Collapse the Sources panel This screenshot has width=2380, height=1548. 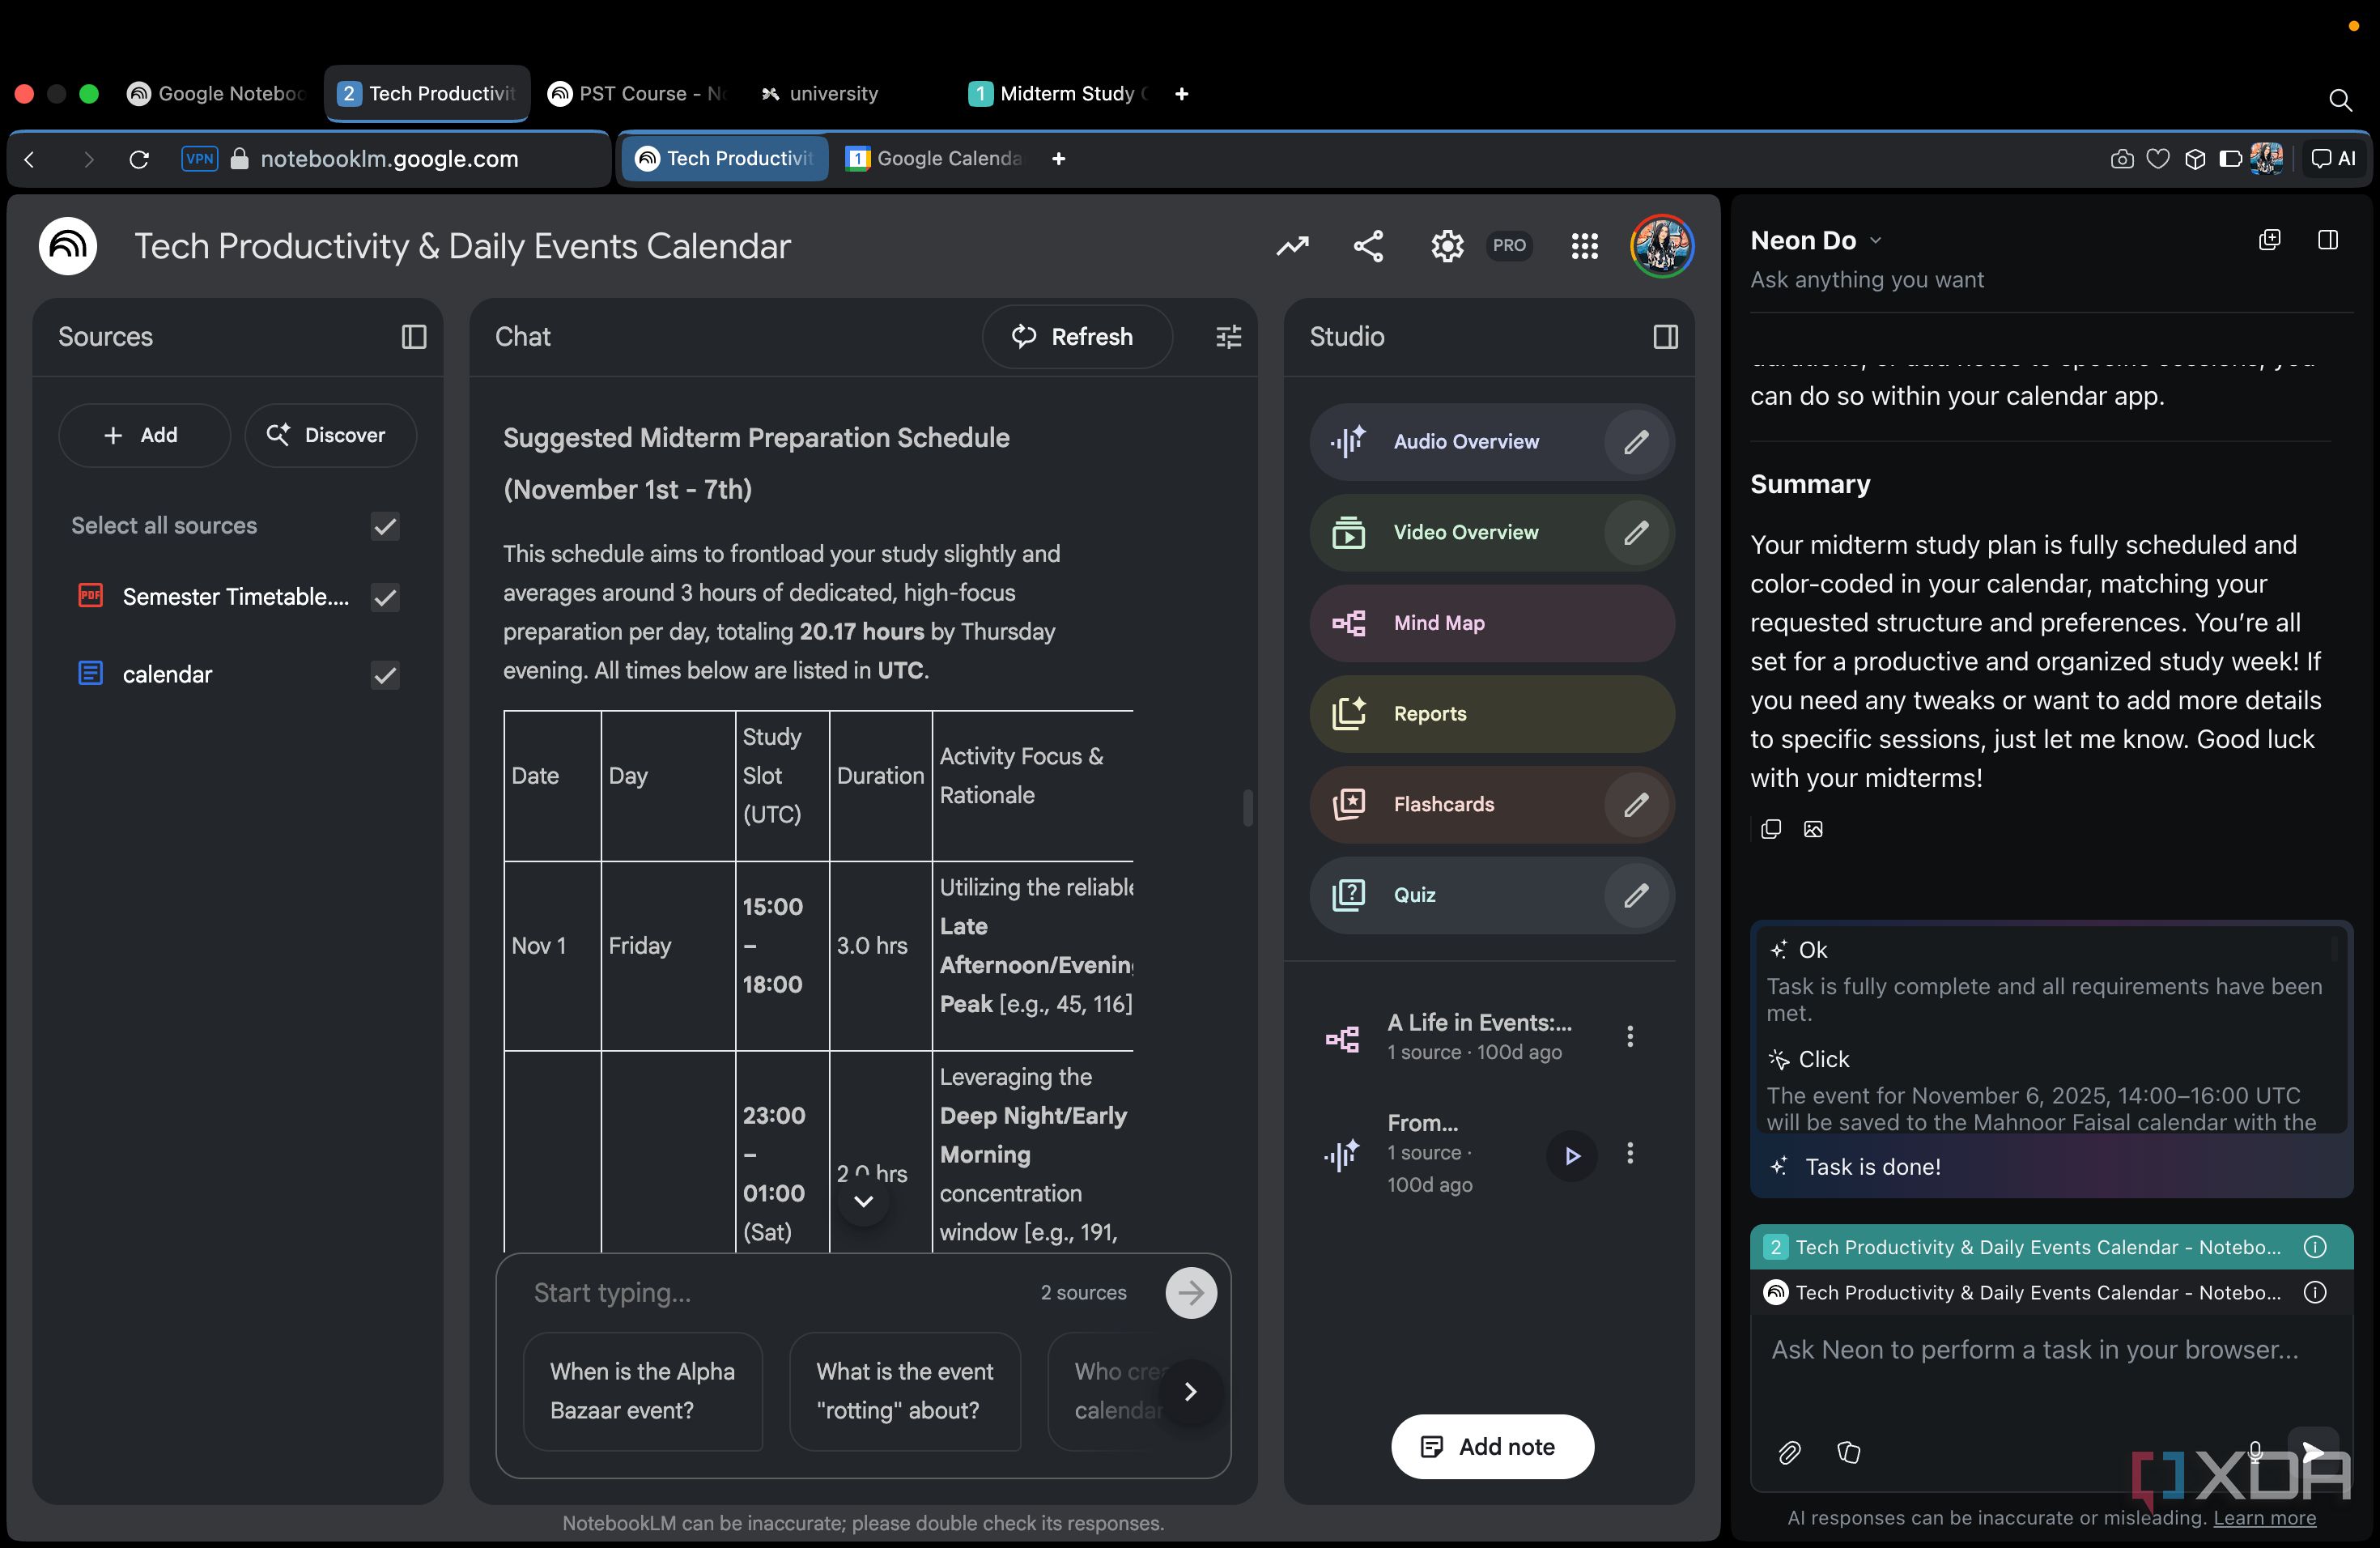(414, 337)
